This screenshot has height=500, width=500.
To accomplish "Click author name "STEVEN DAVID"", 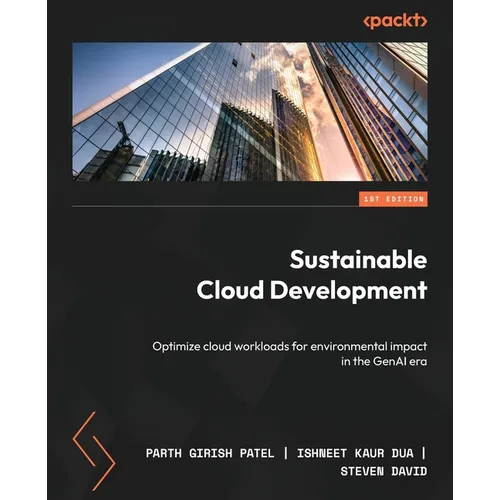I will coord(384,471).
